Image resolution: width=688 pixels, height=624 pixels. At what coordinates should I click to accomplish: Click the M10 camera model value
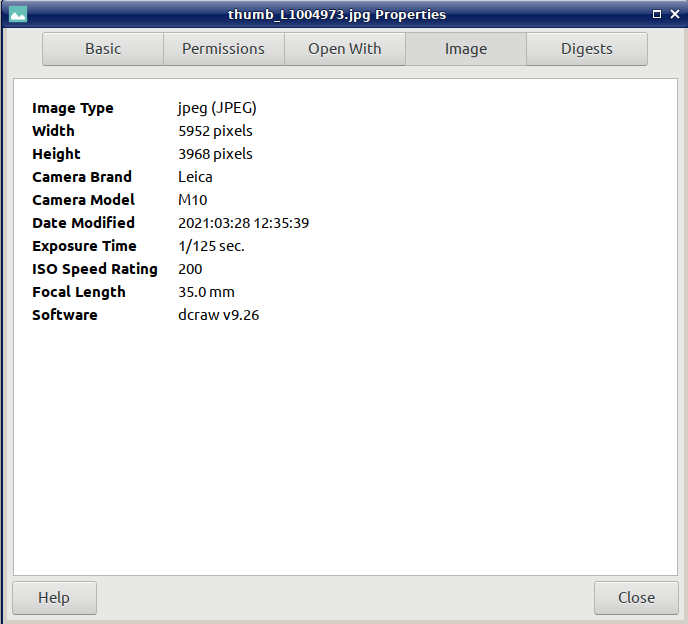click(x=192, y=200)
